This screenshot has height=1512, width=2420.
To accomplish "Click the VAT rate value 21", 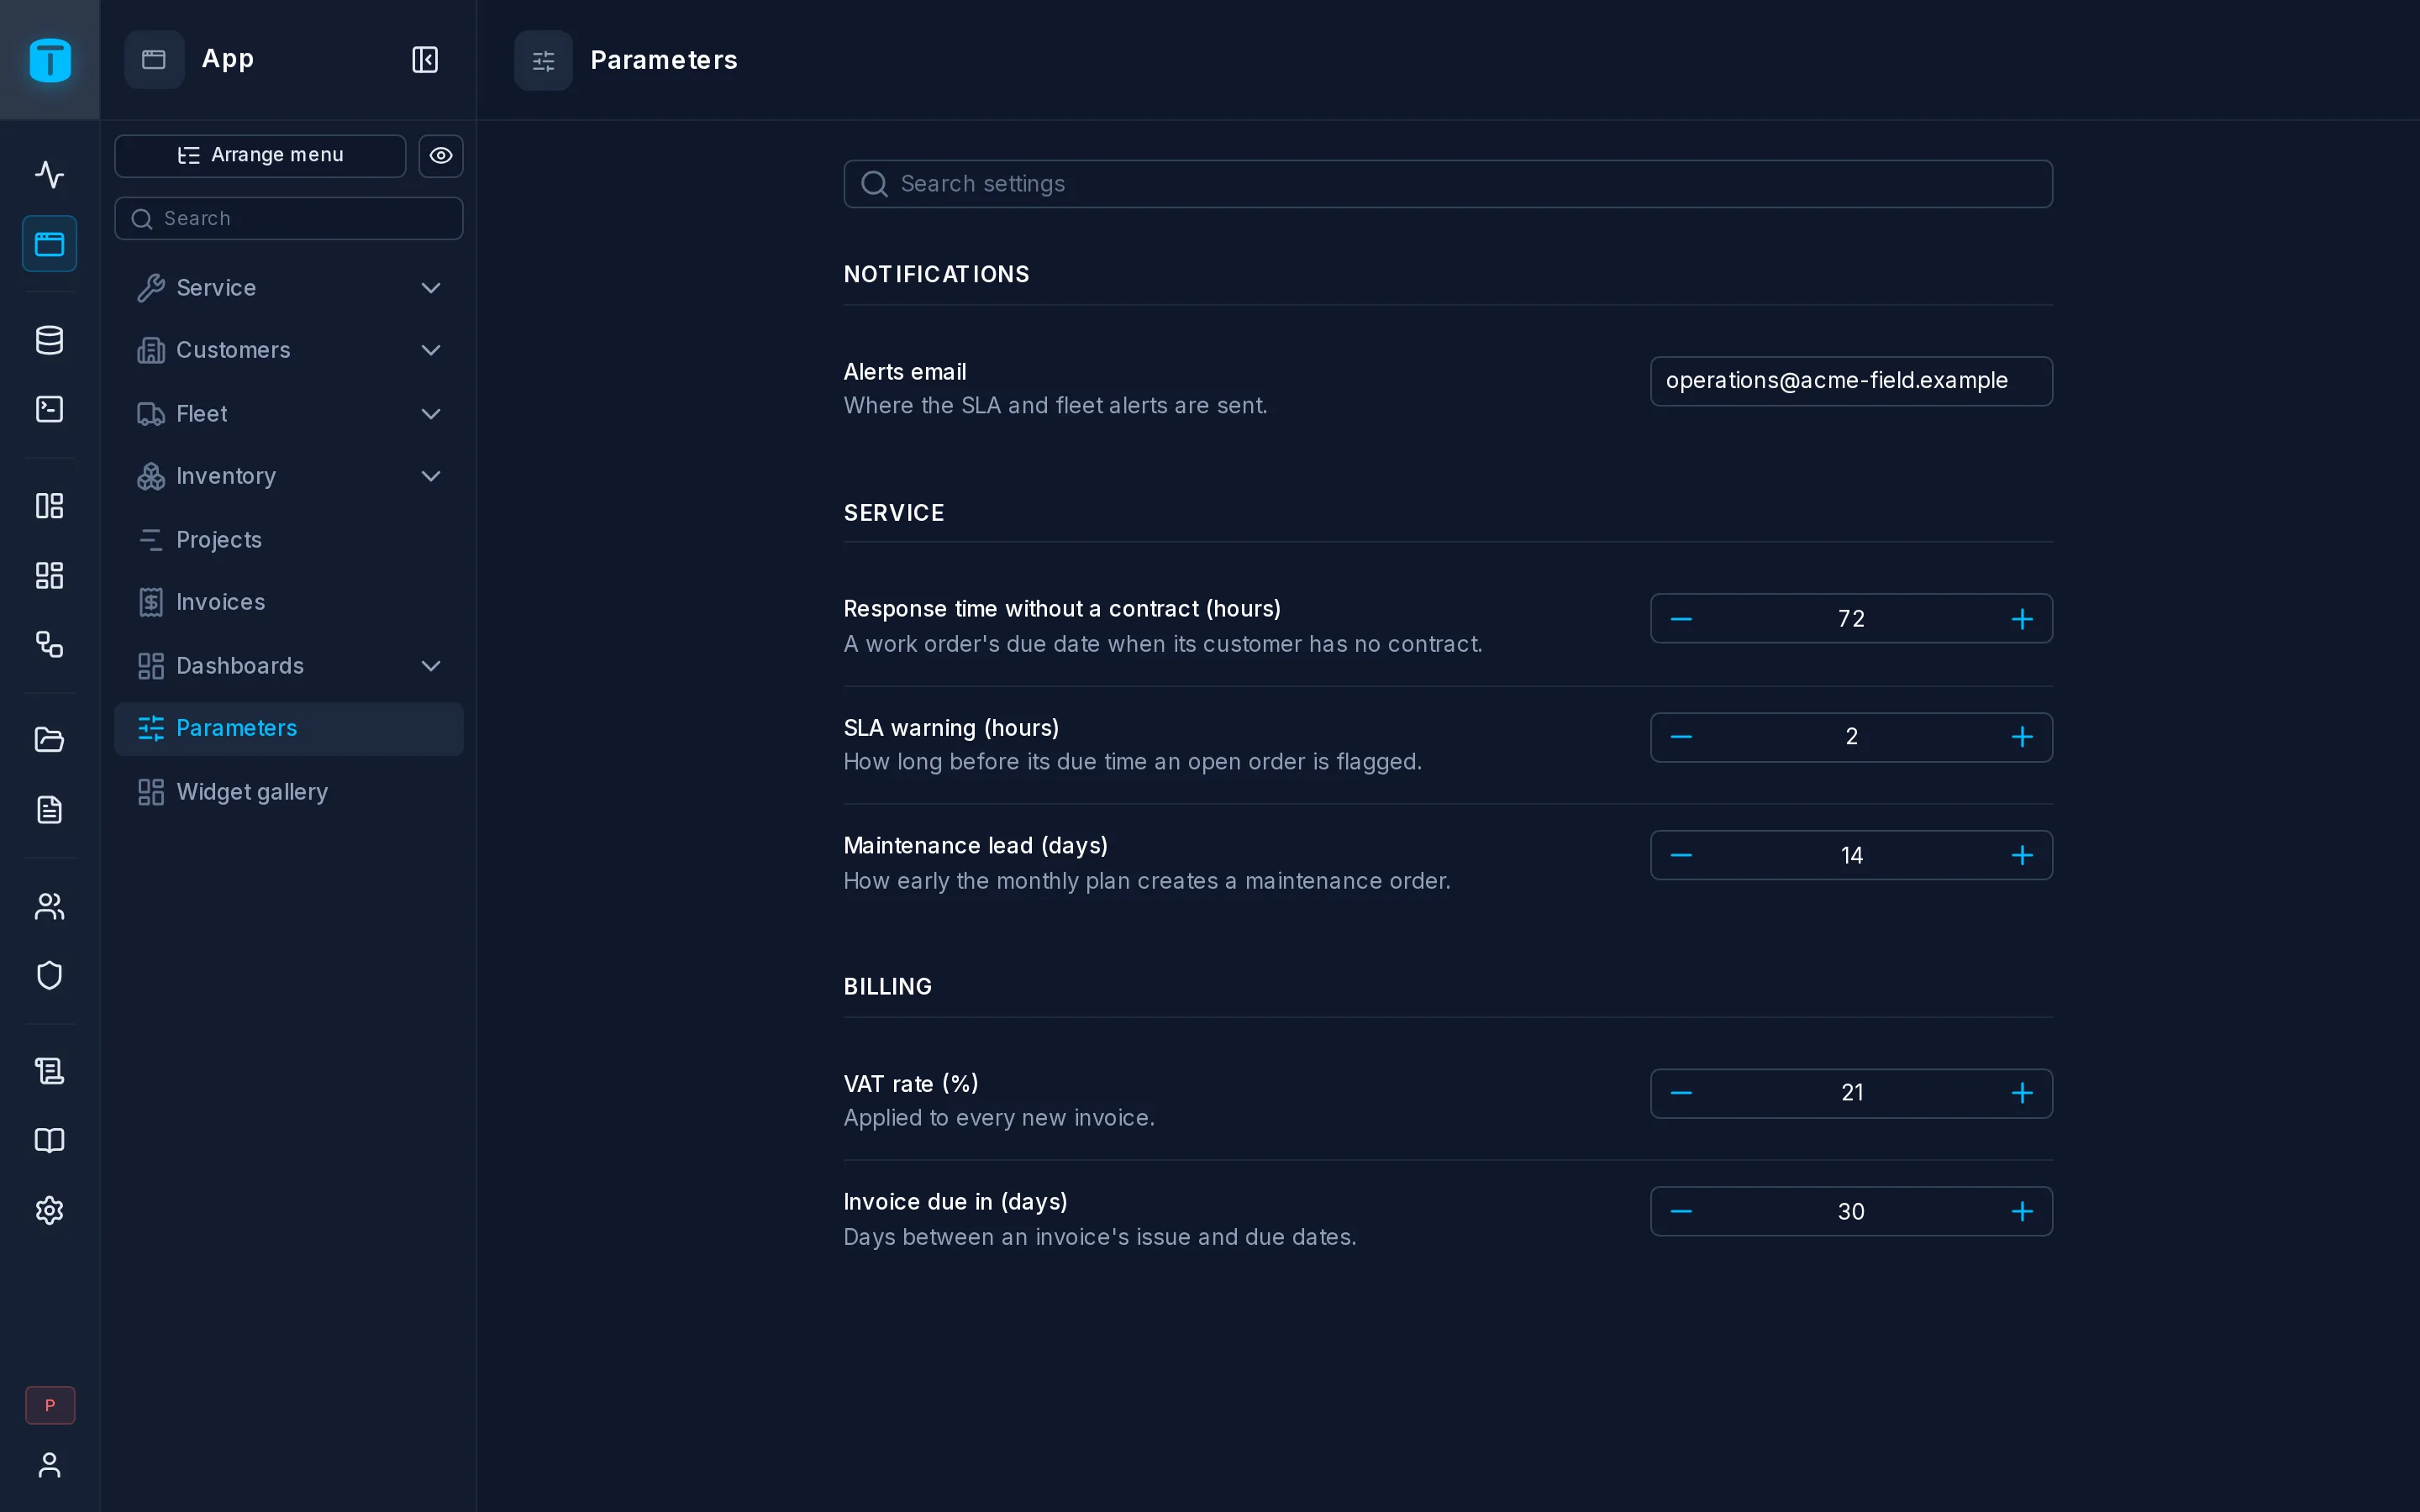I will tap(1852, 1093).
